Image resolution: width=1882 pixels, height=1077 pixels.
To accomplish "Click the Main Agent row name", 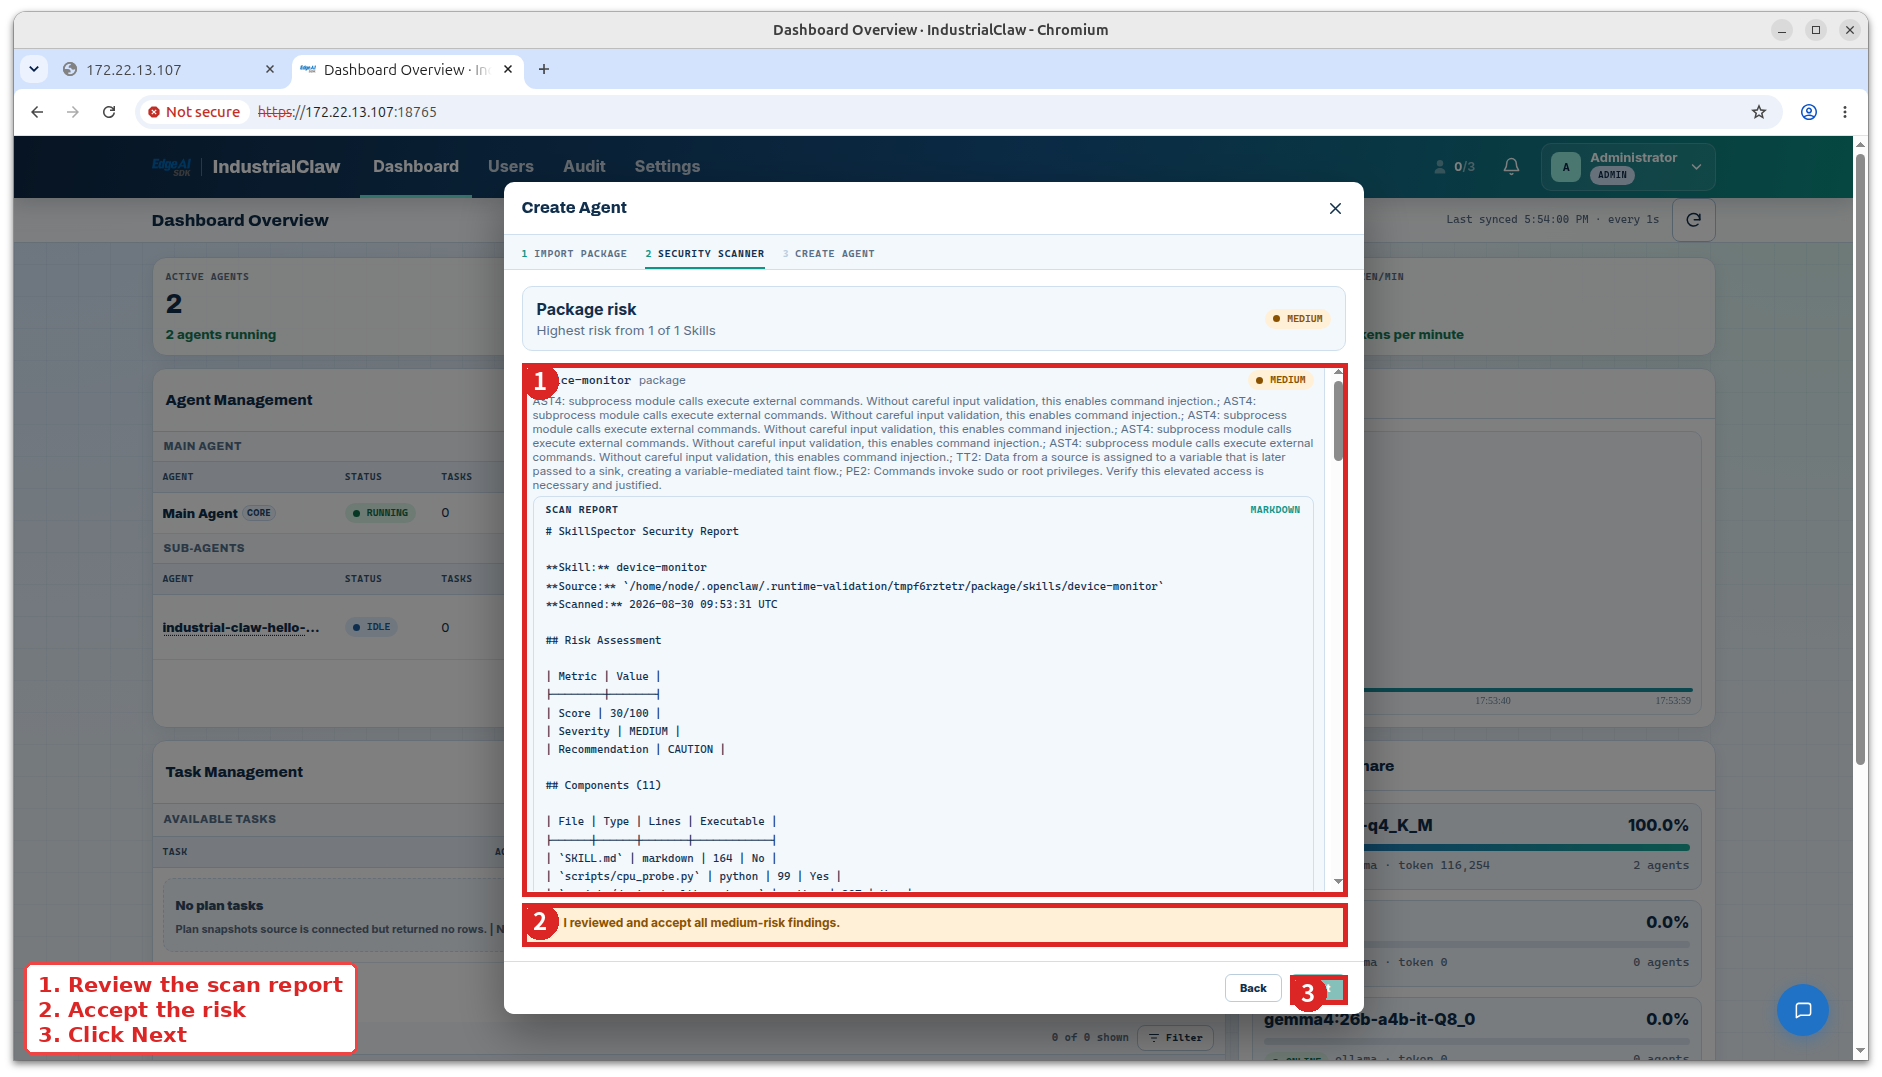I will point(200,514).
